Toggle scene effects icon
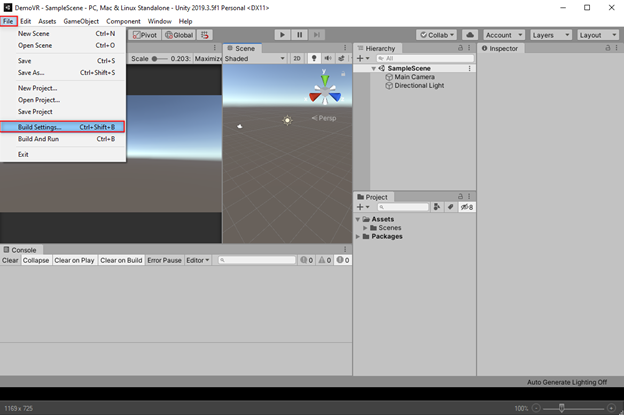624x415 pixels. (x=341, y=58)
